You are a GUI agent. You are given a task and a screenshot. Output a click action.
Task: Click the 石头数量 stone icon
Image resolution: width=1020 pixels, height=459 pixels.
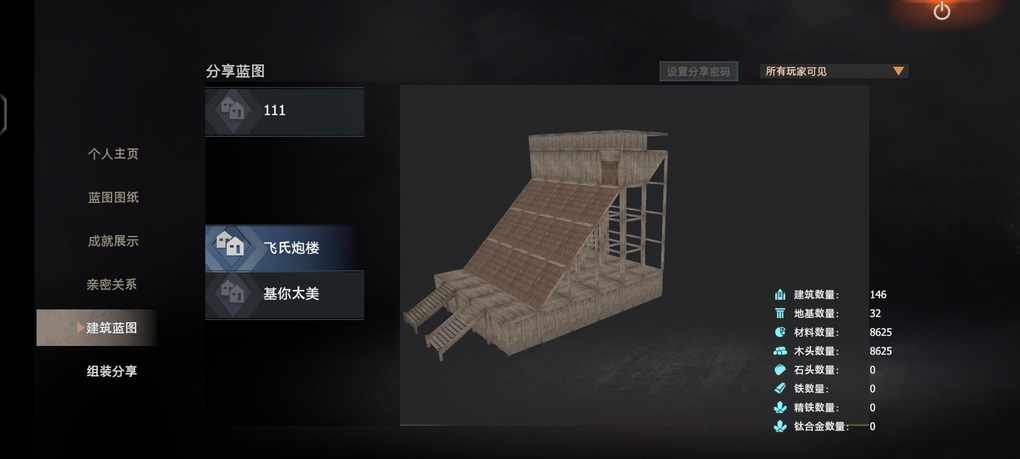(x=780, y=370)
